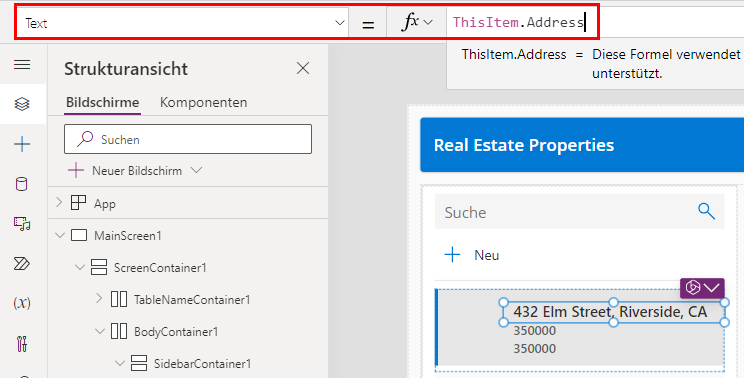
Task: Click the plus icon beside Neu
Action: (452, 255)
